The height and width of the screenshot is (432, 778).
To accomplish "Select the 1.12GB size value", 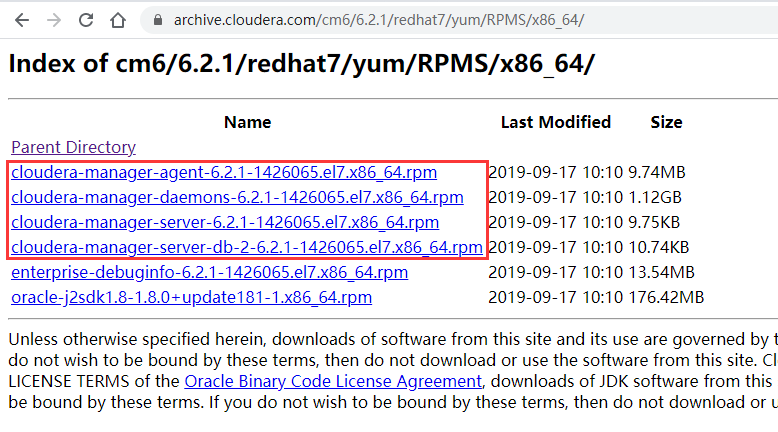I will click(654, 197).
